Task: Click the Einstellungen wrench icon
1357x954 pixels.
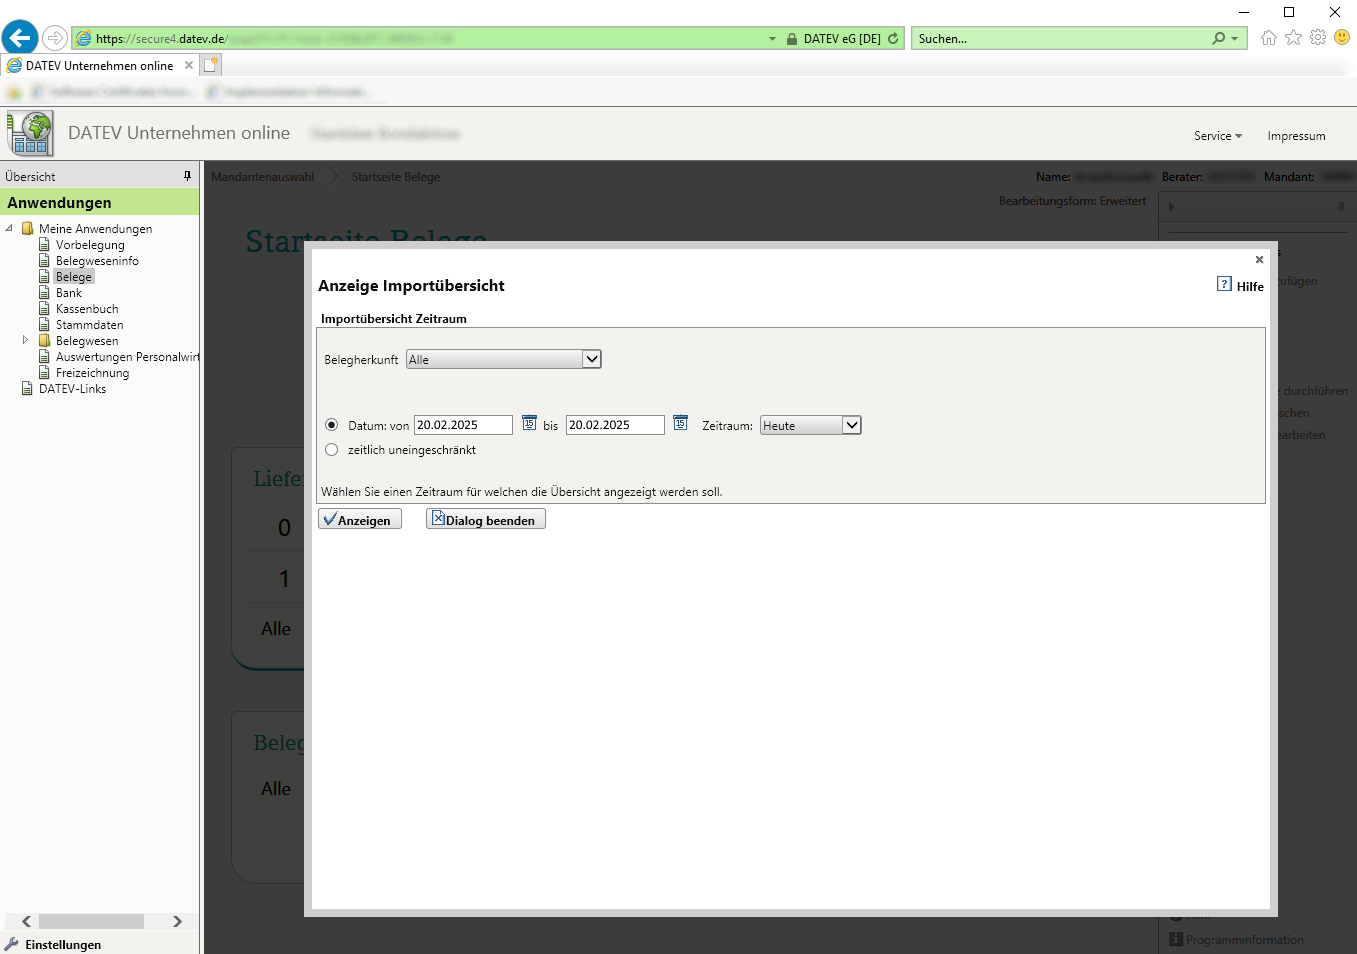Action: click(12, 944)
